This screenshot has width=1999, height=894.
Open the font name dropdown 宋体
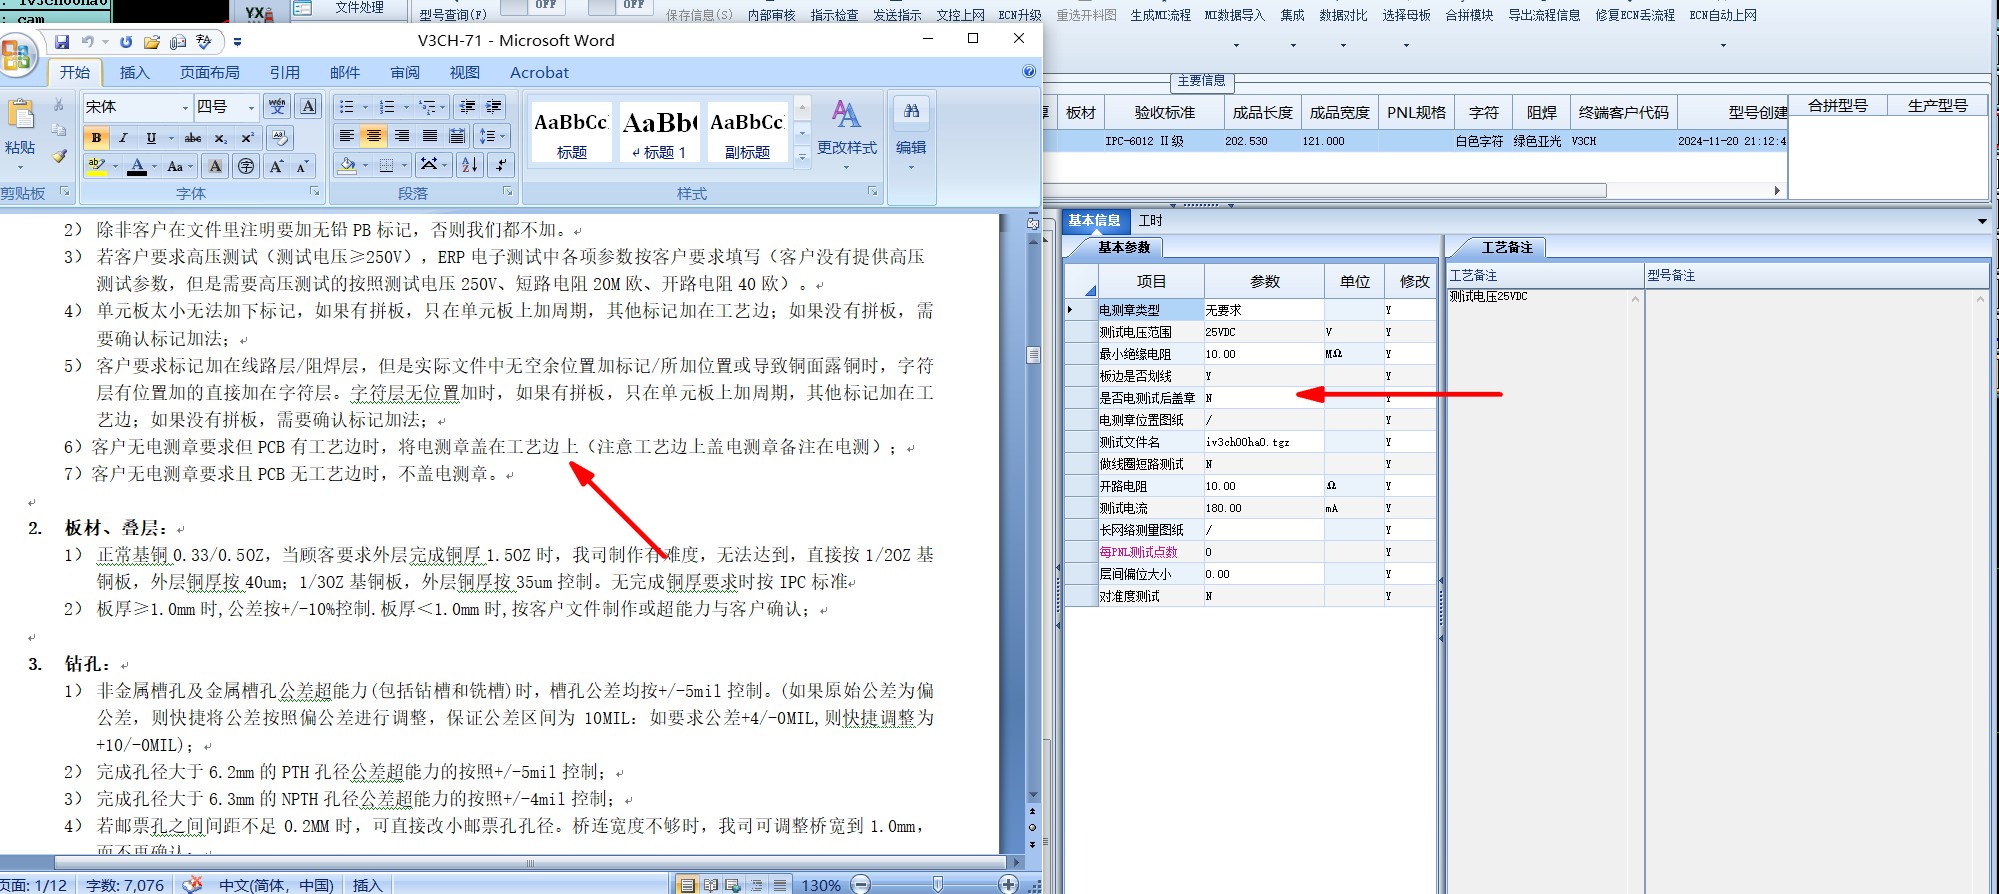pyautogui.click(x=185, y=107)
